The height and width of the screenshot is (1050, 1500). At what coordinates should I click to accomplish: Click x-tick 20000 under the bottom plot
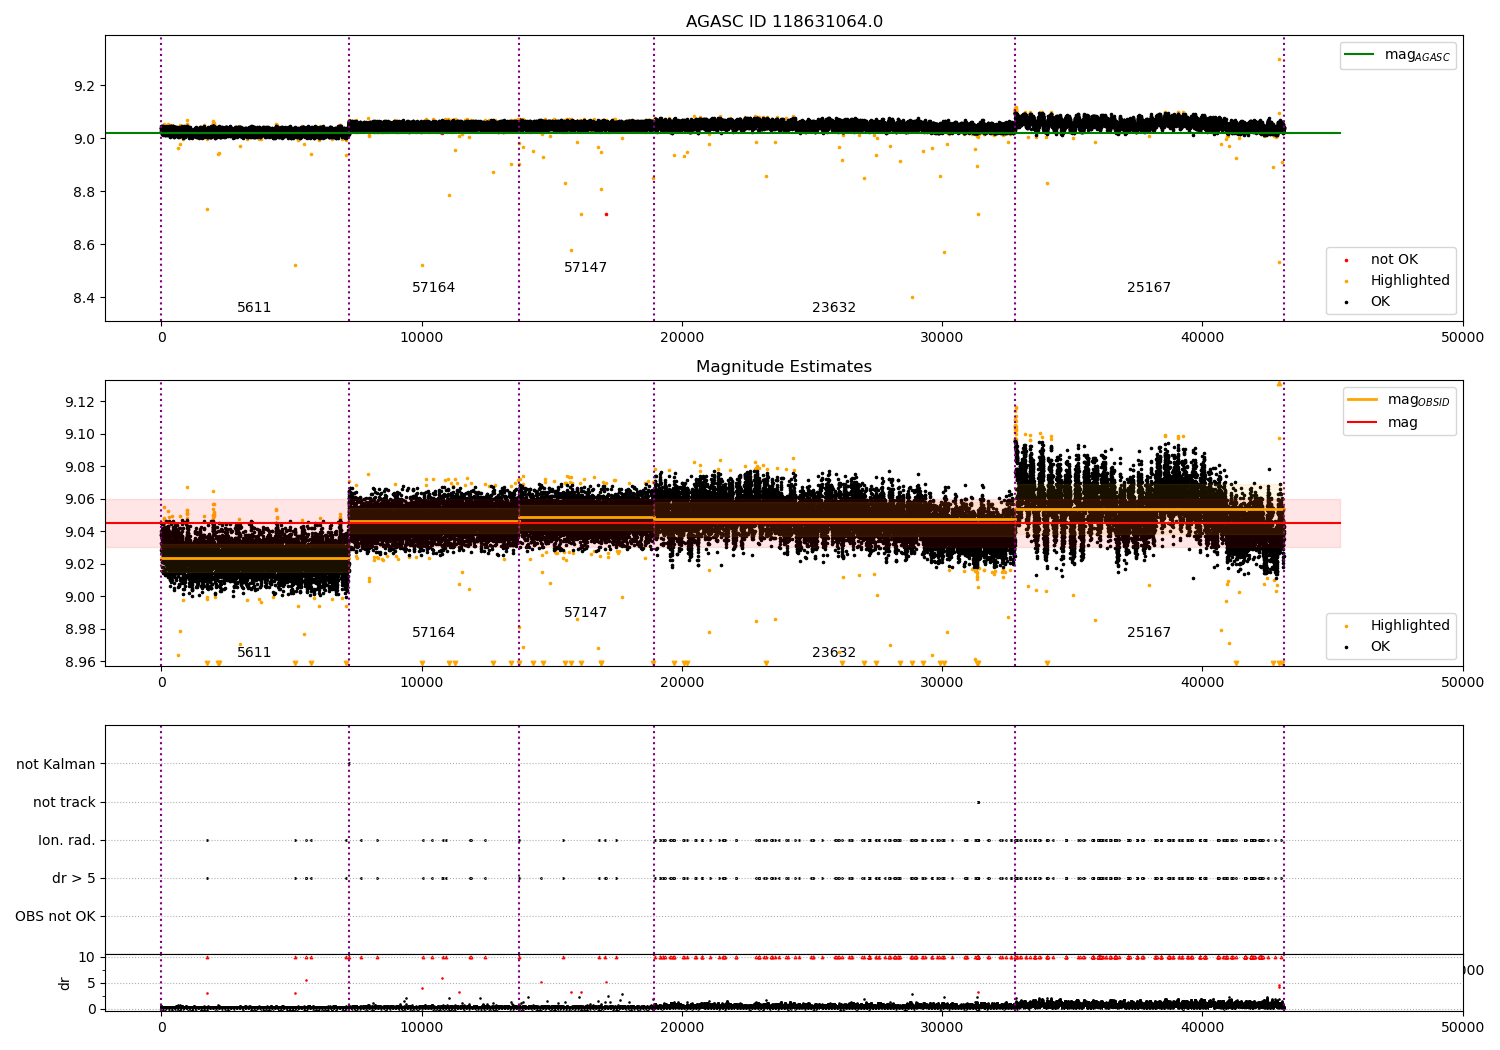point(682,1028)
